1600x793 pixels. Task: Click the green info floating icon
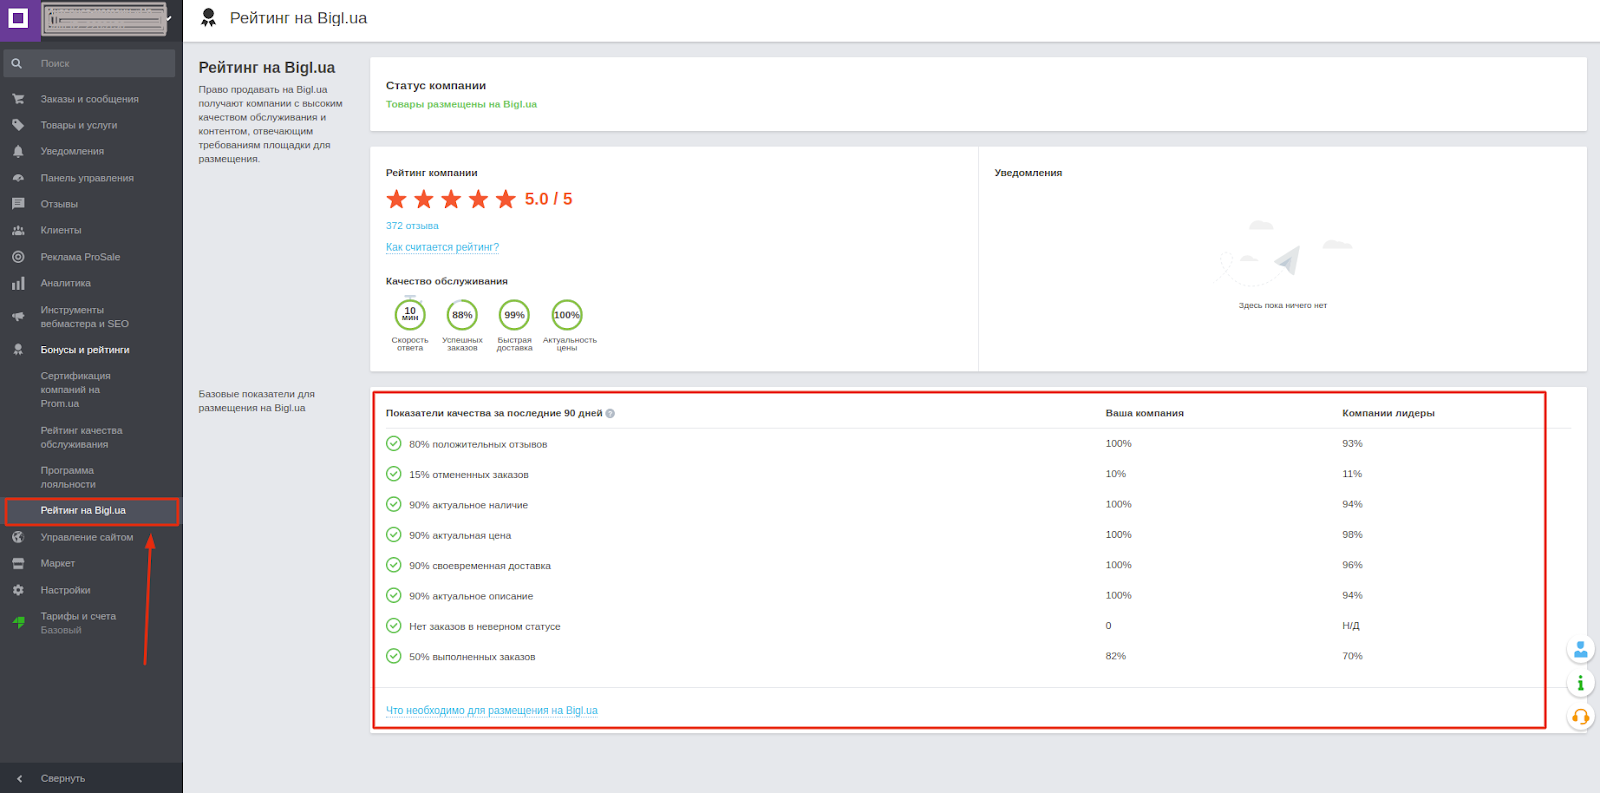click(1580, 683)
